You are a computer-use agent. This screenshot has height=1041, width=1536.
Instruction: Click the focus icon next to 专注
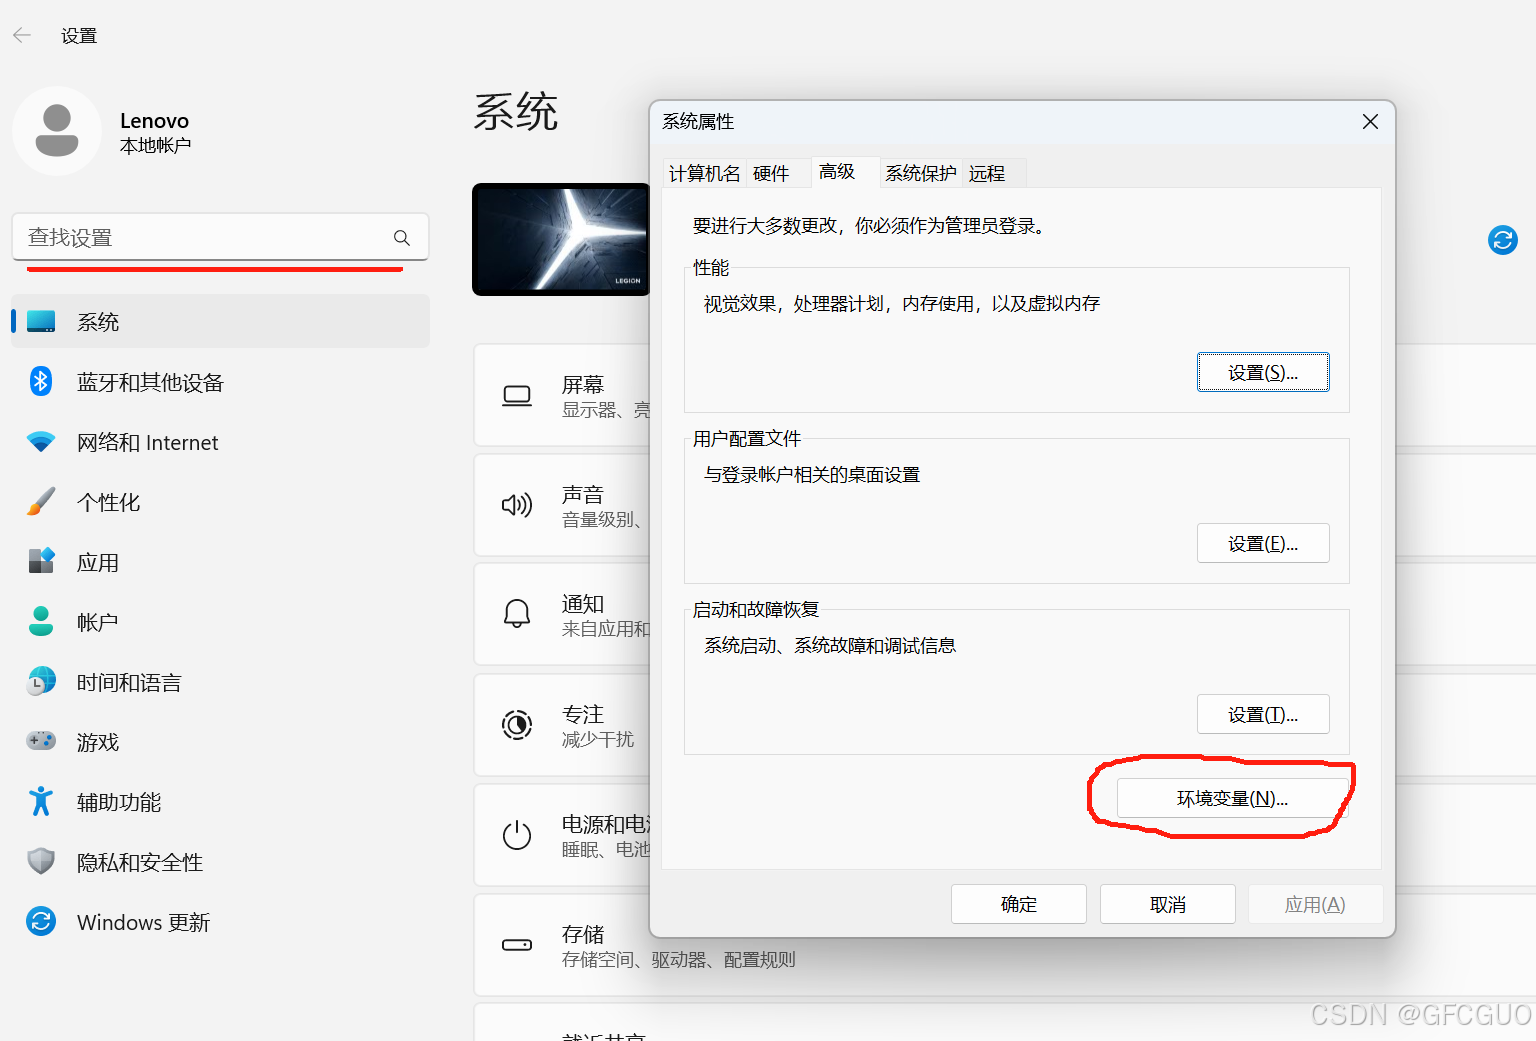[517, 724]
